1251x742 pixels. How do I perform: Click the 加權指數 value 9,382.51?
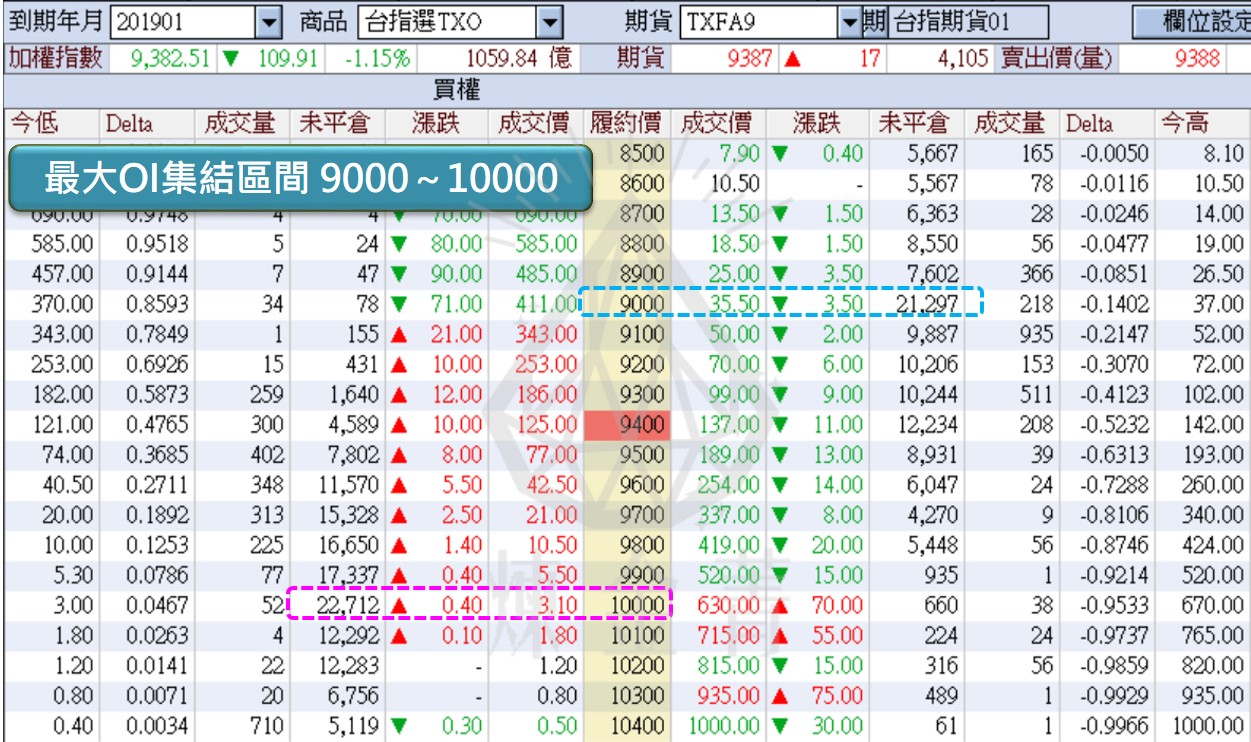pos(170,59)
